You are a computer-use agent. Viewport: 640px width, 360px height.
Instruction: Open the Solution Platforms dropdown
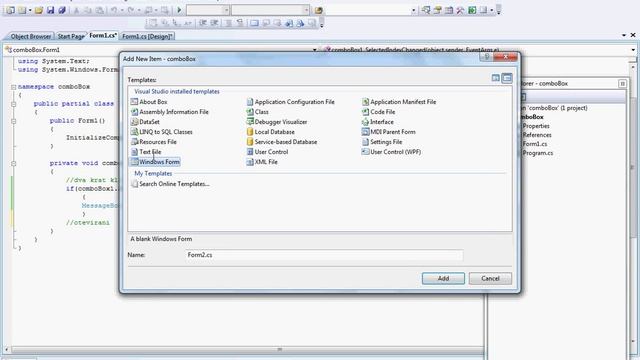click(307, 10)
